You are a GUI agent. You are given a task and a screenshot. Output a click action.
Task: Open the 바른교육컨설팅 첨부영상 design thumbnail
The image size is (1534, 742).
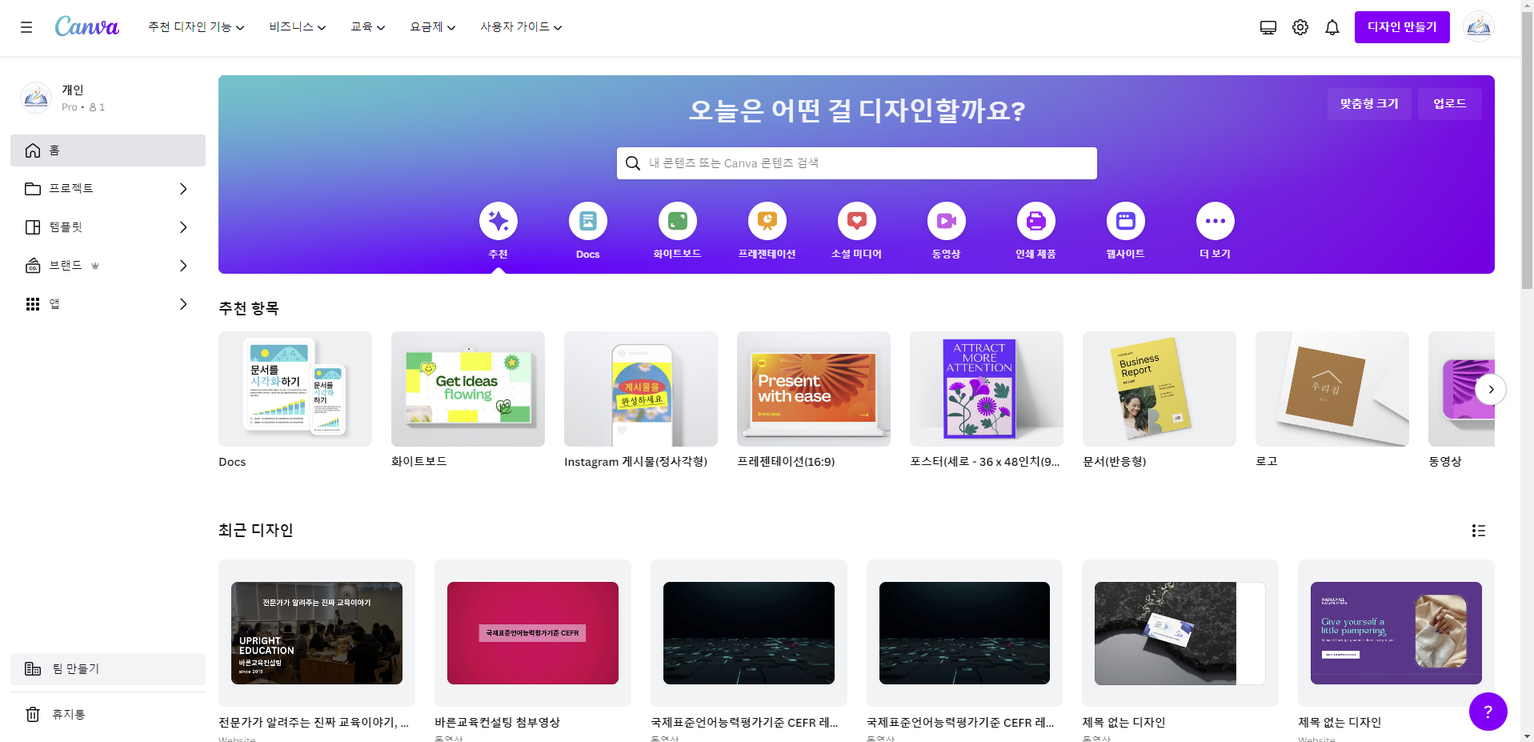pyautogui.click(x=532, y=633)
